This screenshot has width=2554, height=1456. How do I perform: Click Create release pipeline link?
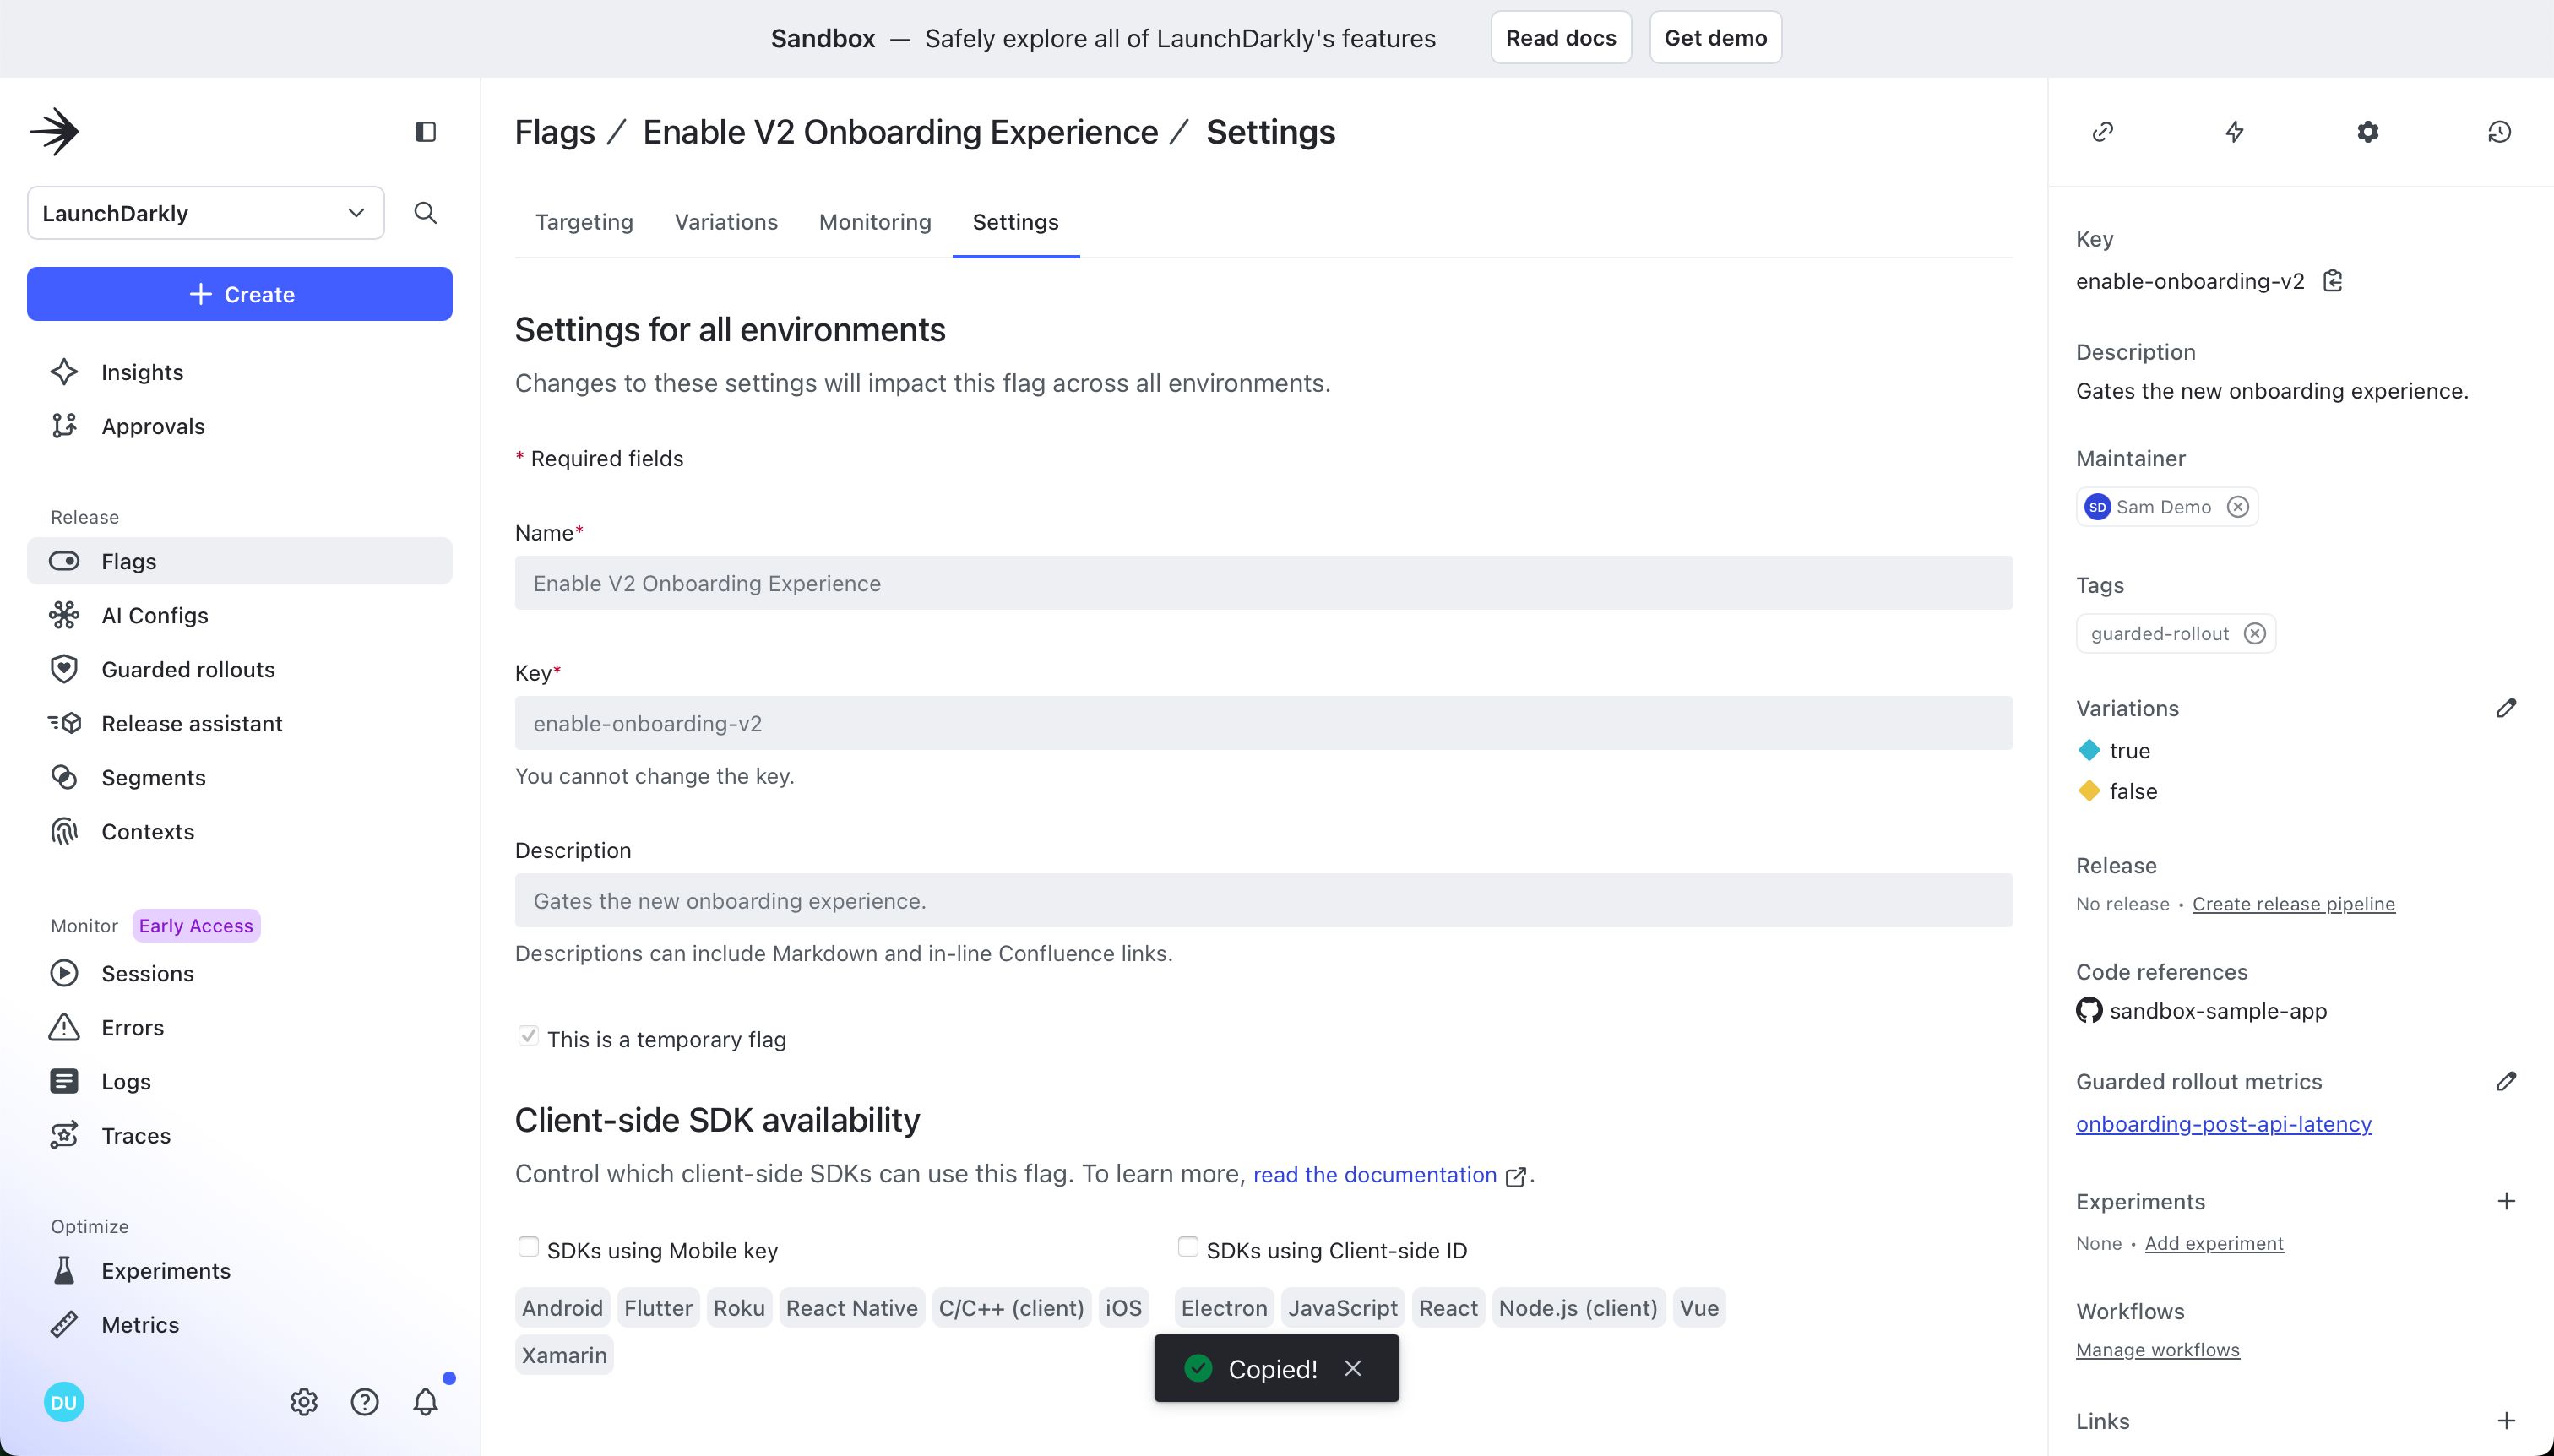[x=2293, y=904]
